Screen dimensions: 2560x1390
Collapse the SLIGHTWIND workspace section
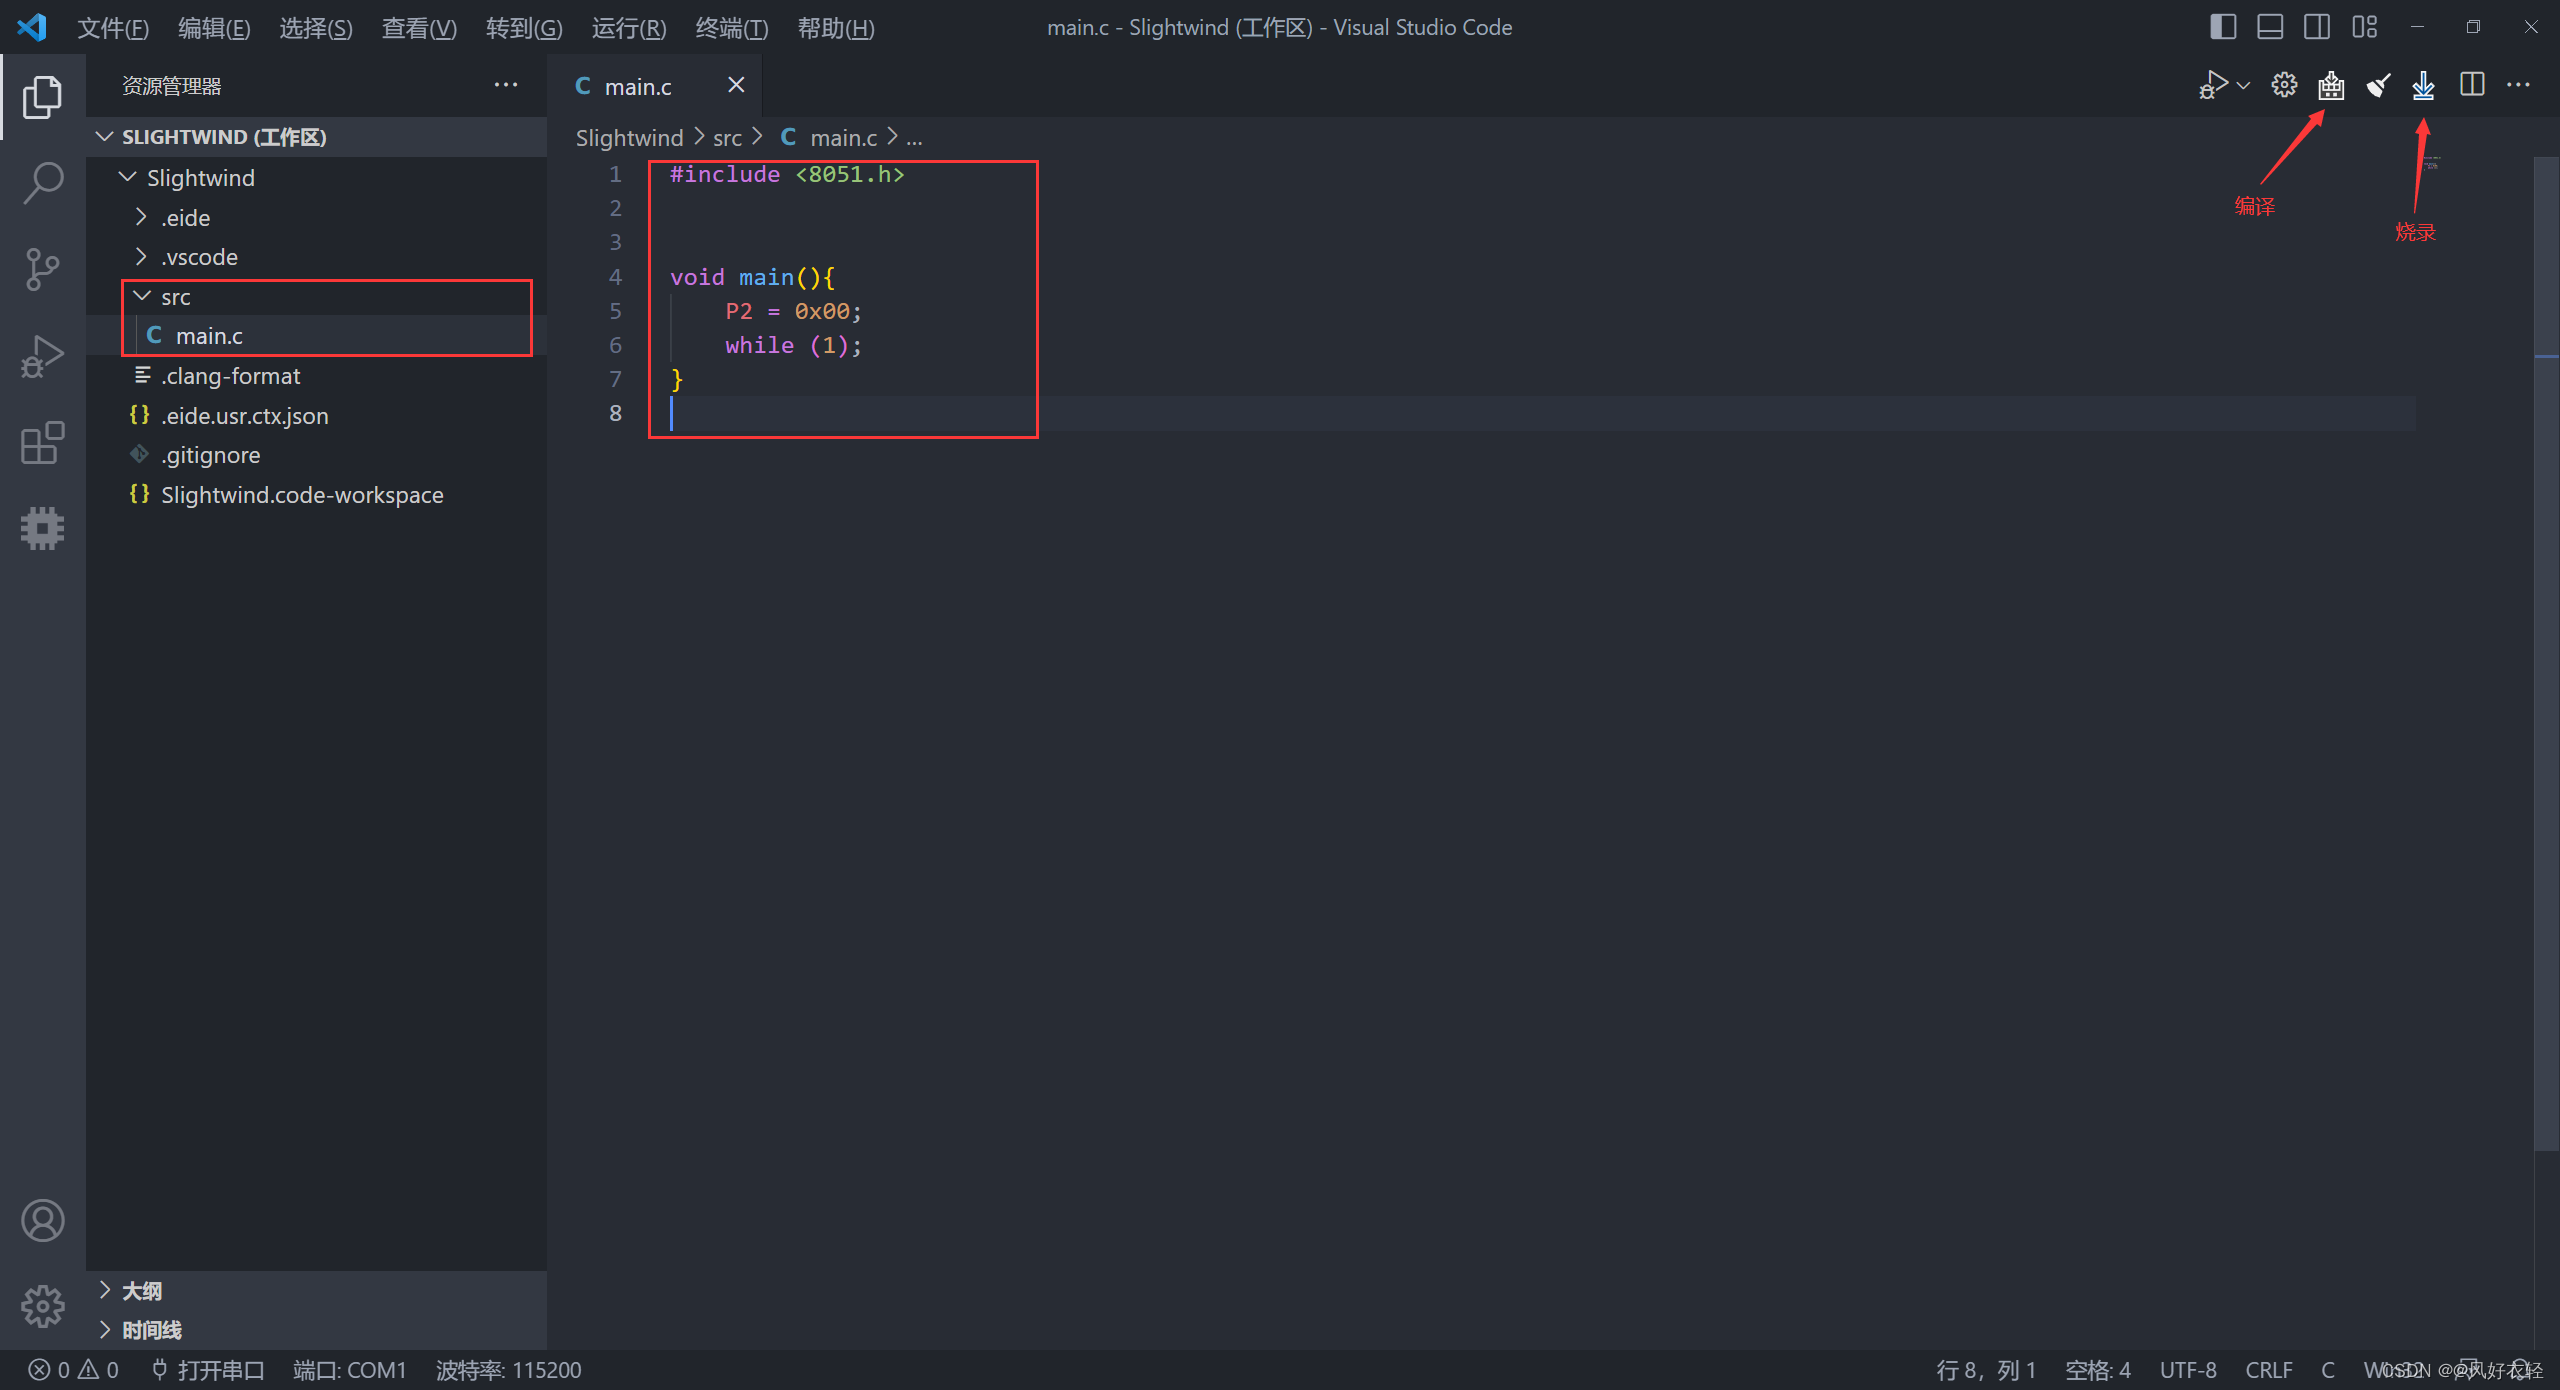316,137
